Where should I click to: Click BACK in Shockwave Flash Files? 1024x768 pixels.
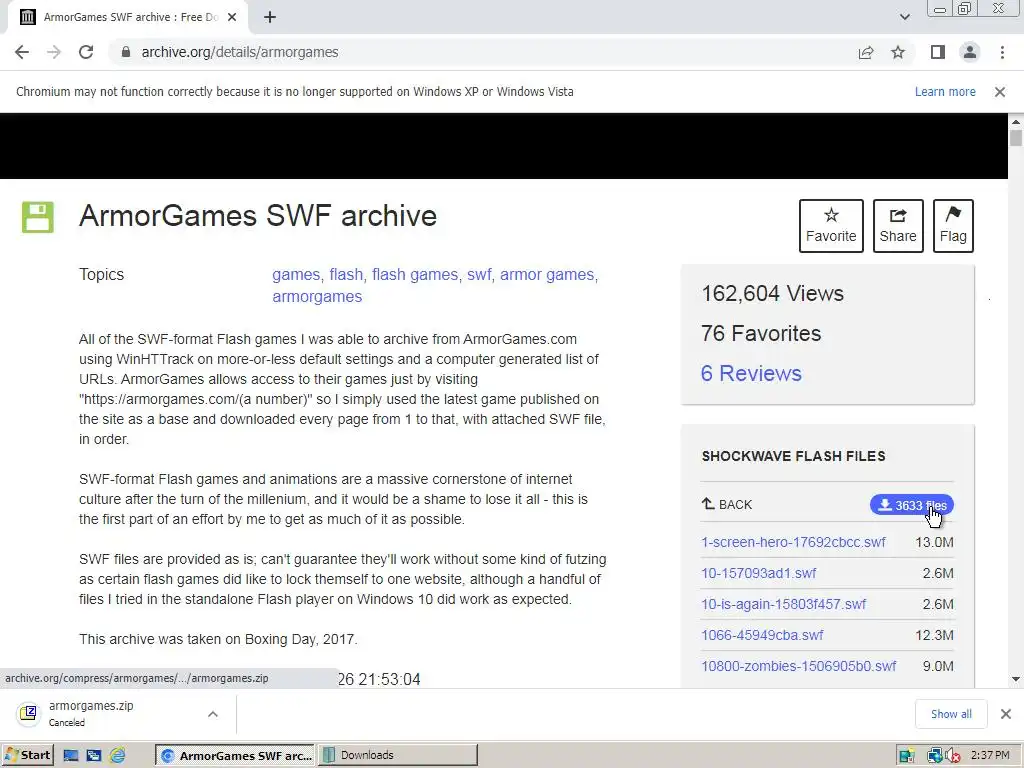(727, 504)
